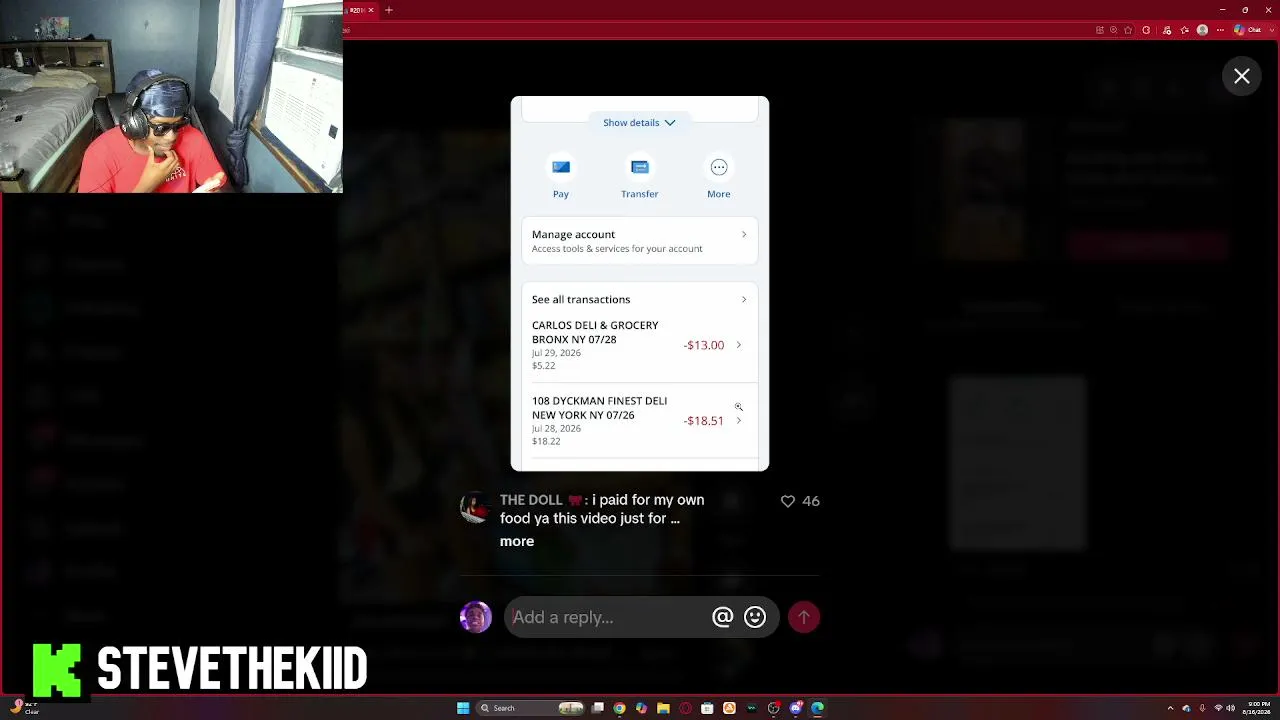
Task: Open the emoji picker
Action: click(755, 617)
